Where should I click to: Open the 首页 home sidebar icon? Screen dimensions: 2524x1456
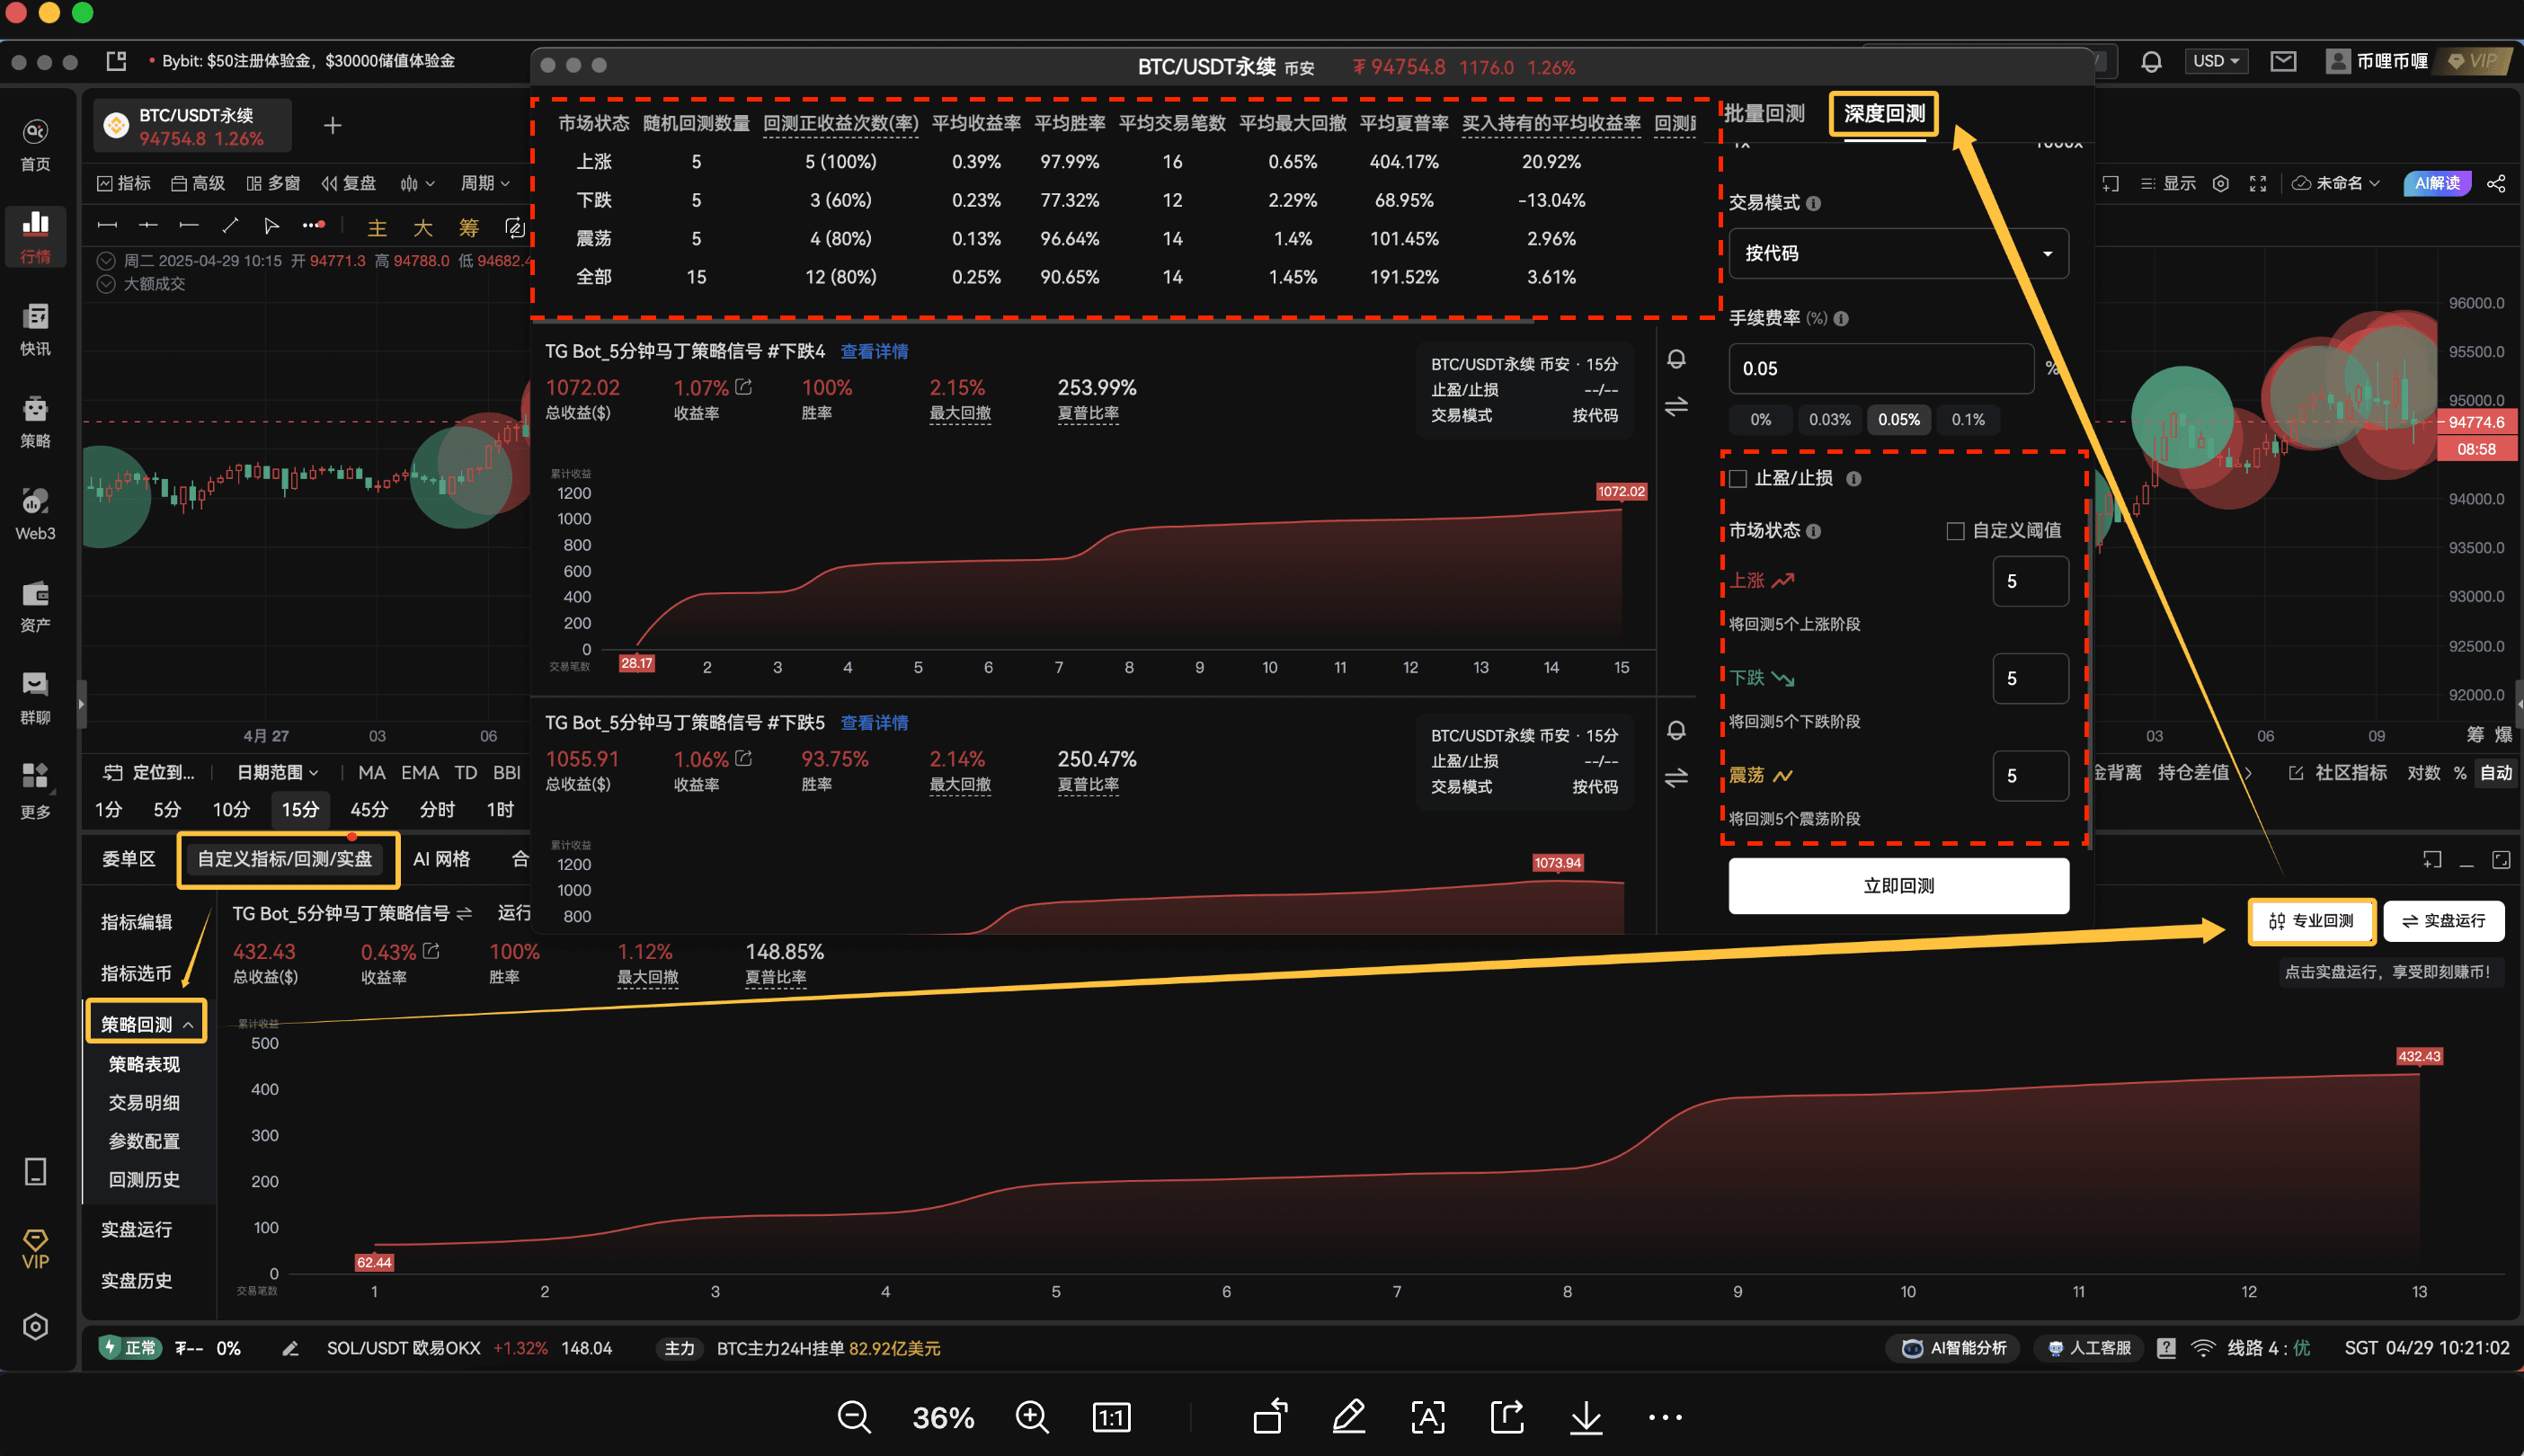coord(35,144)
